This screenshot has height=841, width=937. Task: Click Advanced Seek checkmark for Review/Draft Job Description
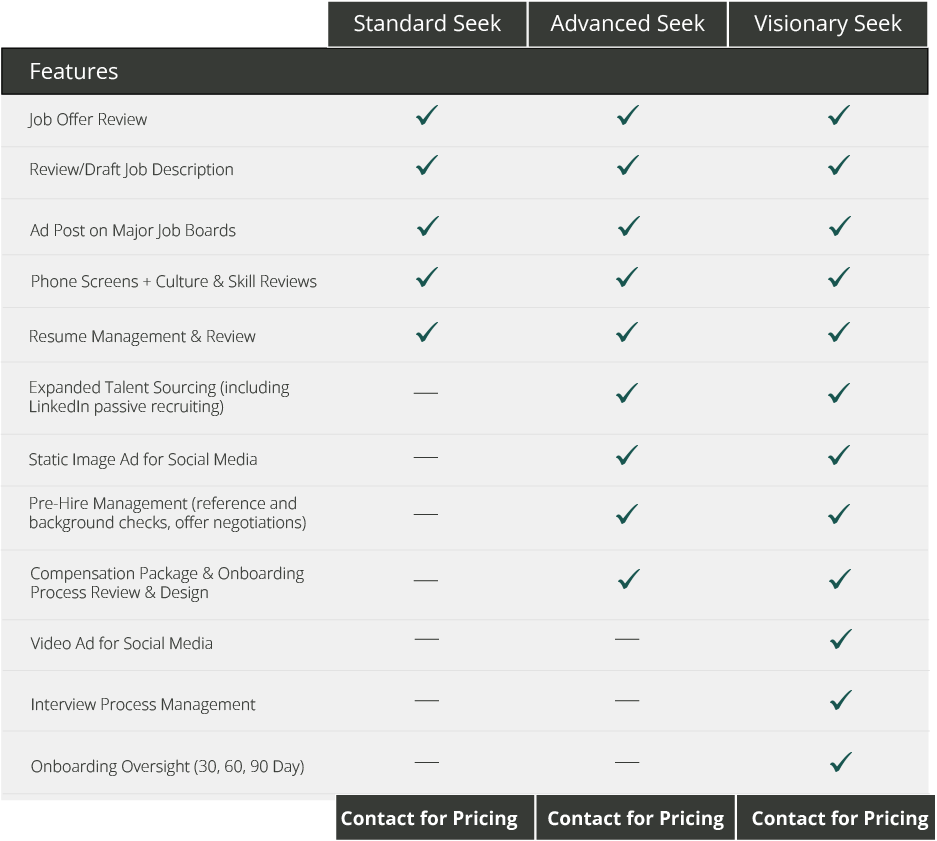point(627,165)
